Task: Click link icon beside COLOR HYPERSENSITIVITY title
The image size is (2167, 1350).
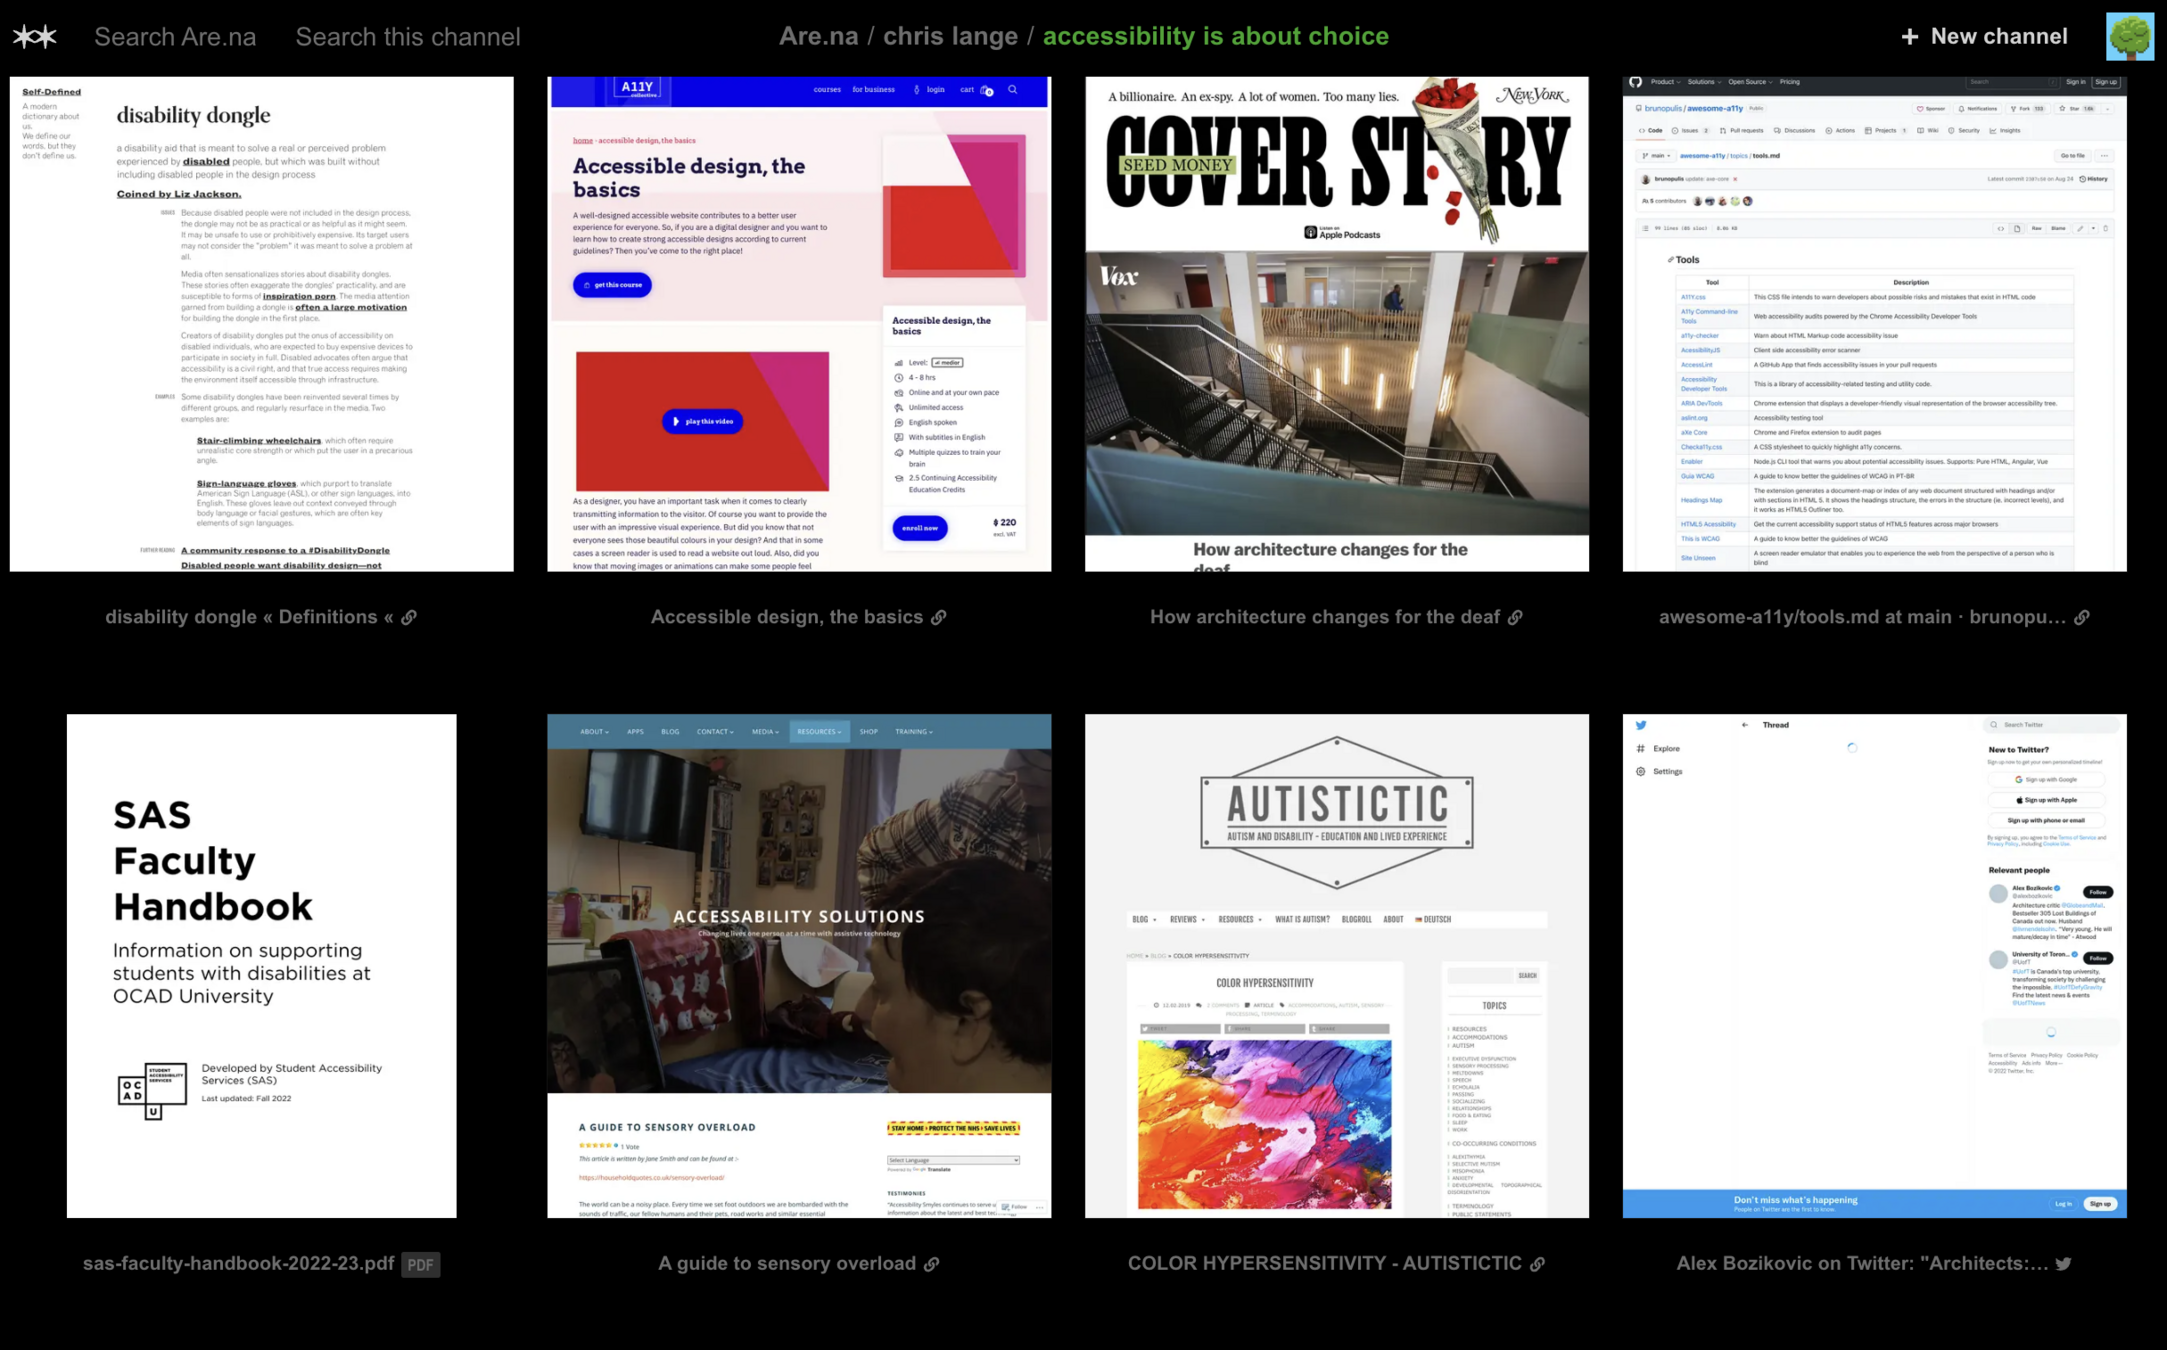Action: (x=1537, y=1264)
